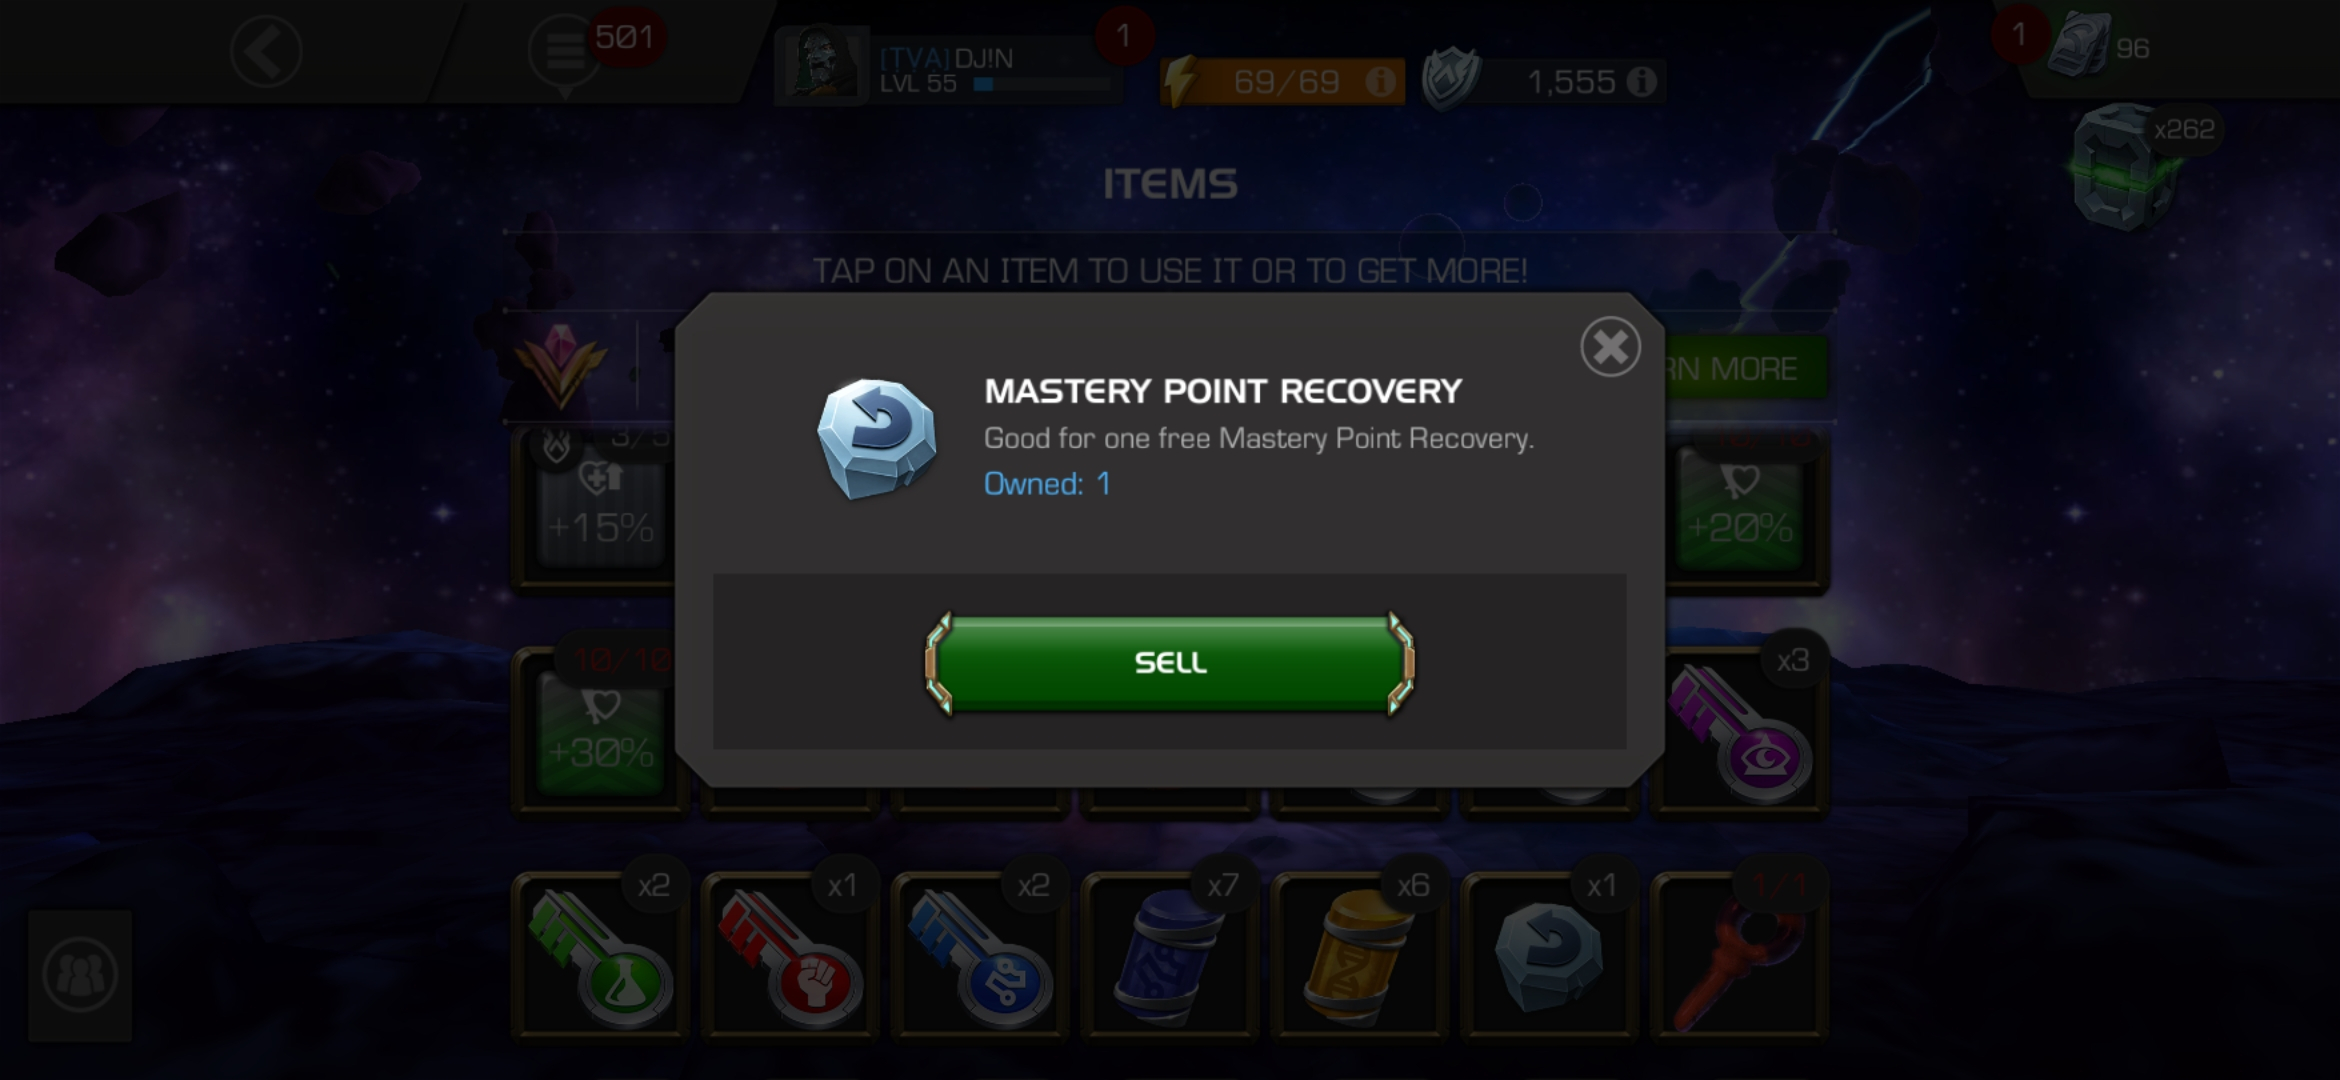Select the purple cosmic key x3 item
Image resolution: width=2340 pixels, height=1080 pixels.
click(x=1740, y=733)
